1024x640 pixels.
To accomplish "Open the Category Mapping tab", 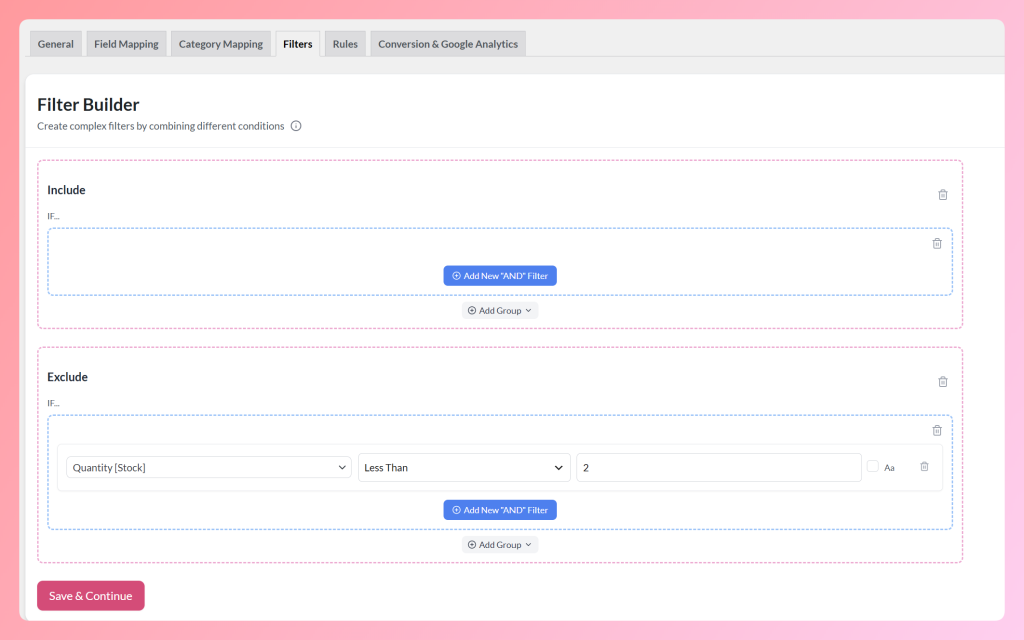I will coord(221,44).
